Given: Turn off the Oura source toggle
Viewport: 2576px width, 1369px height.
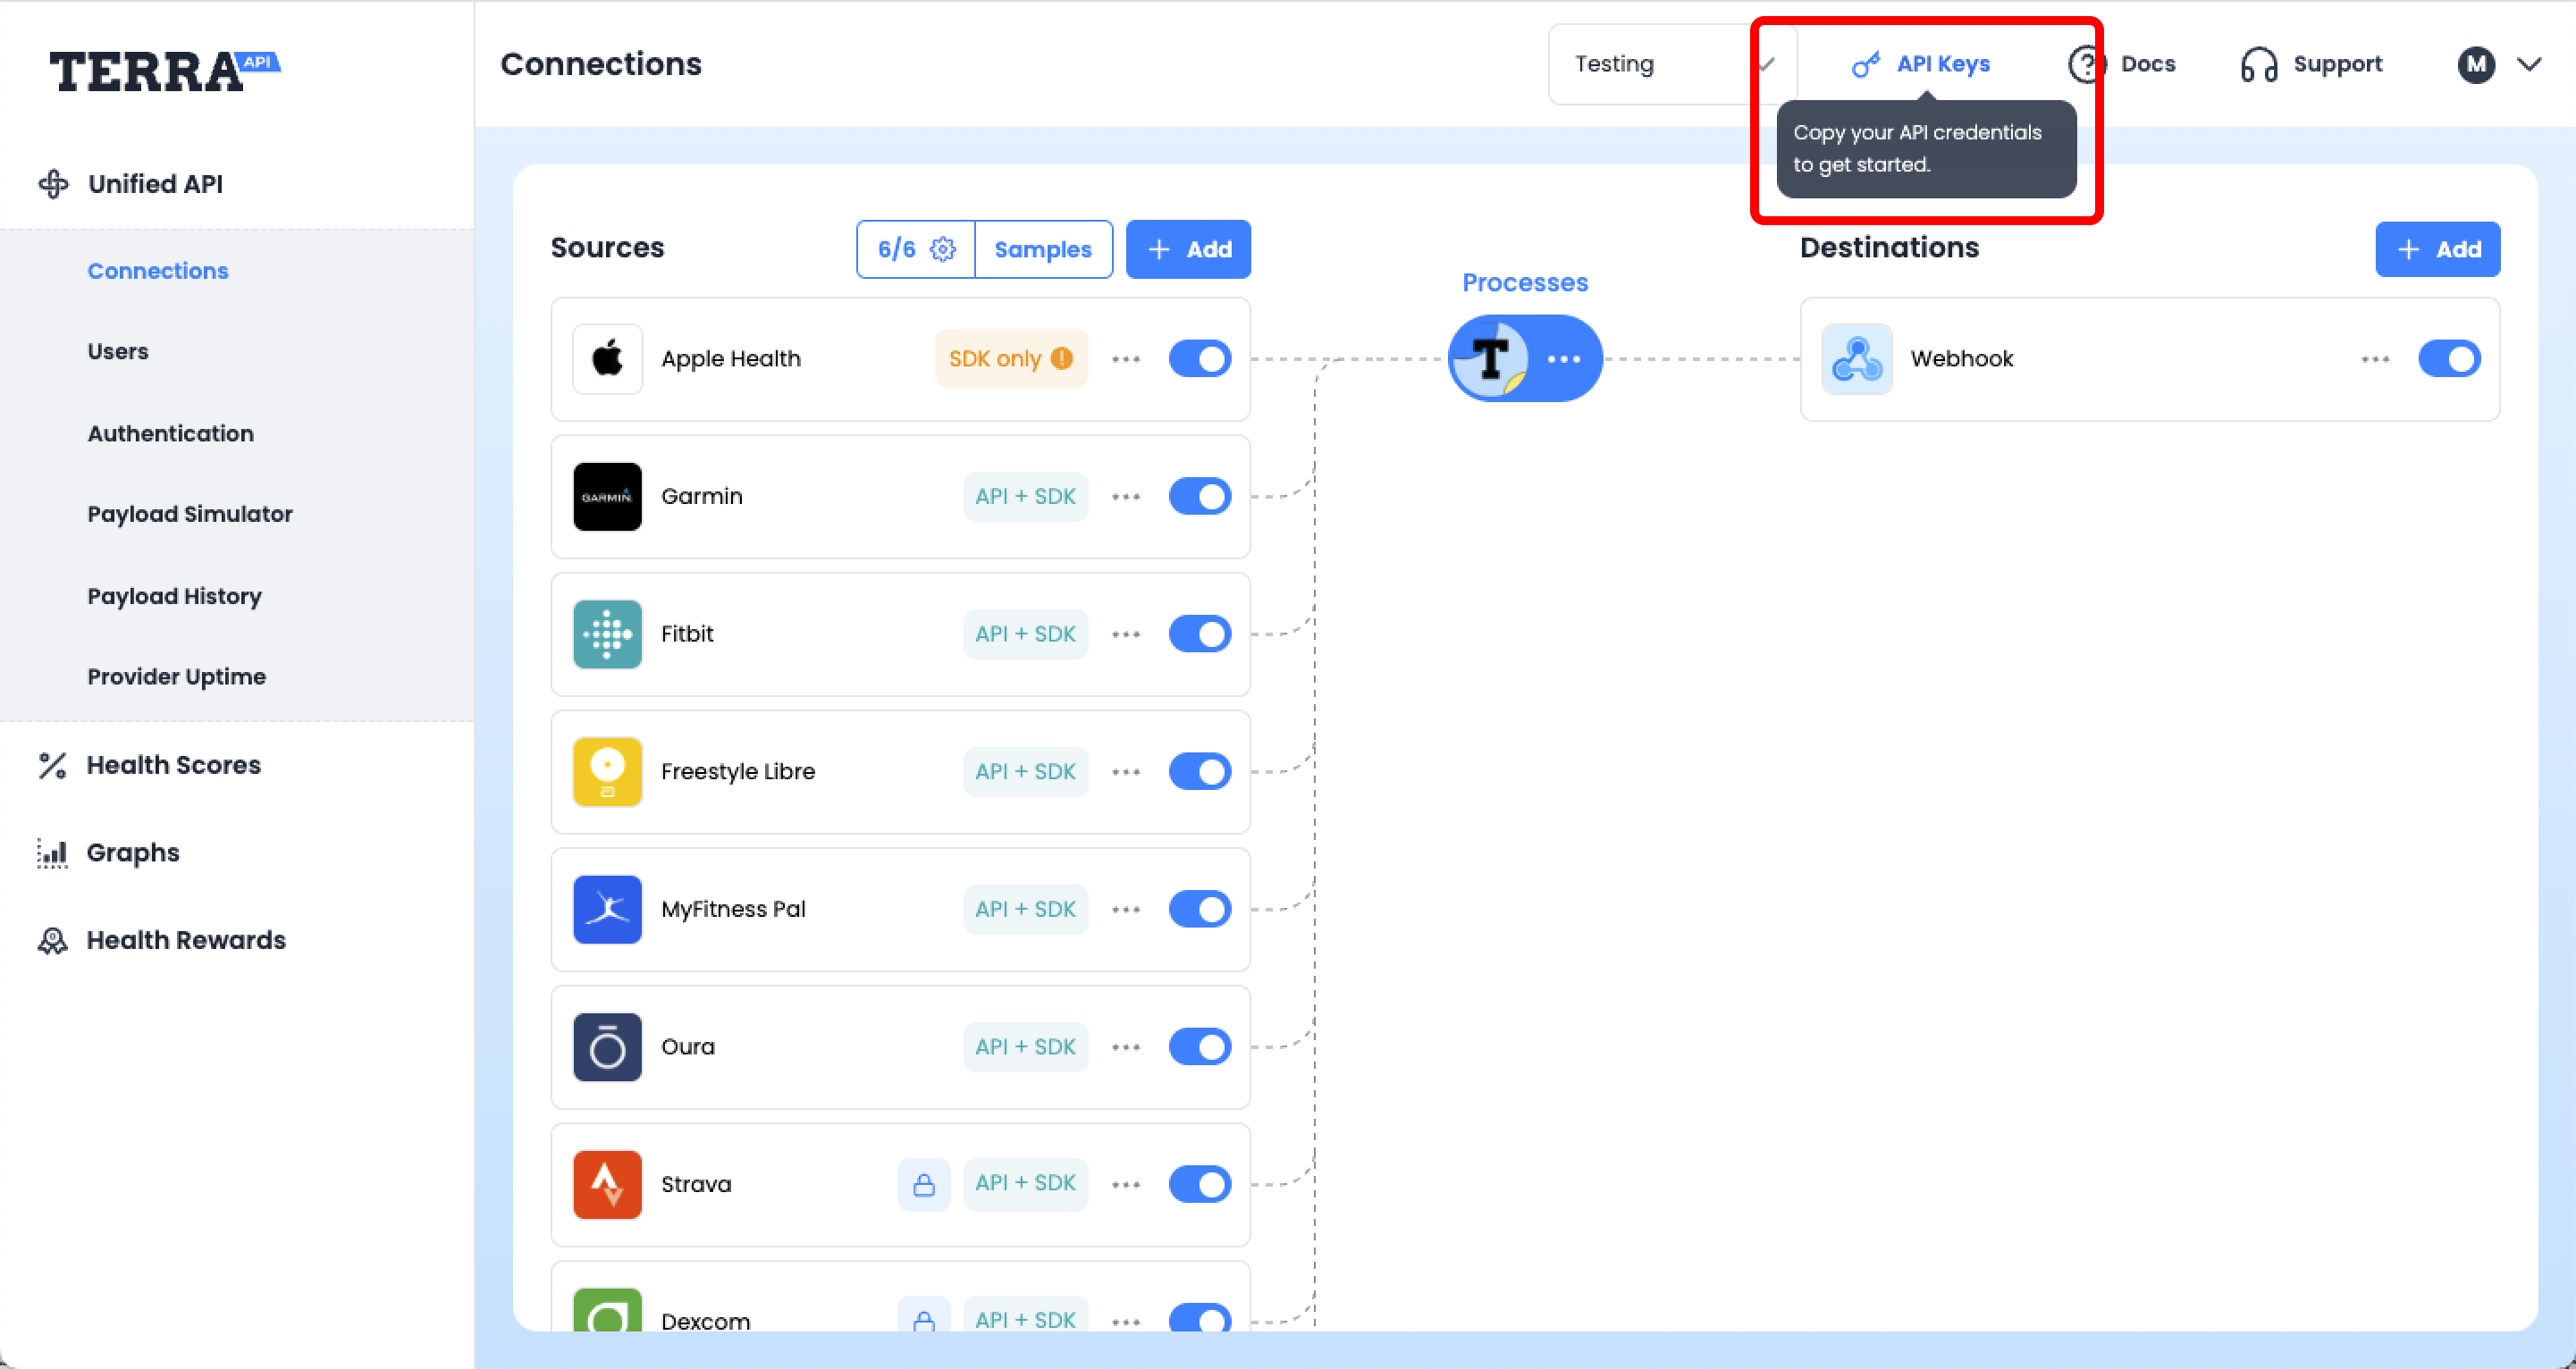Looking at the screenshot, I should click(1199, 1047).
